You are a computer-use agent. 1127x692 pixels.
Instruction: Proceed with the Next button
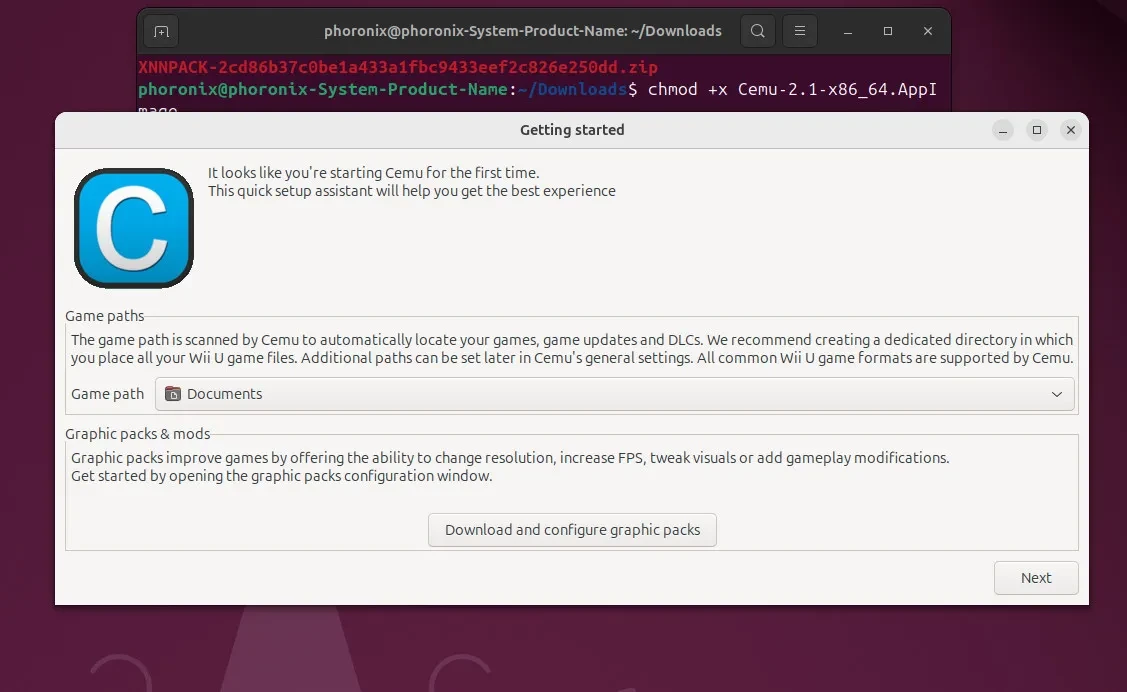coord(1036,578)
